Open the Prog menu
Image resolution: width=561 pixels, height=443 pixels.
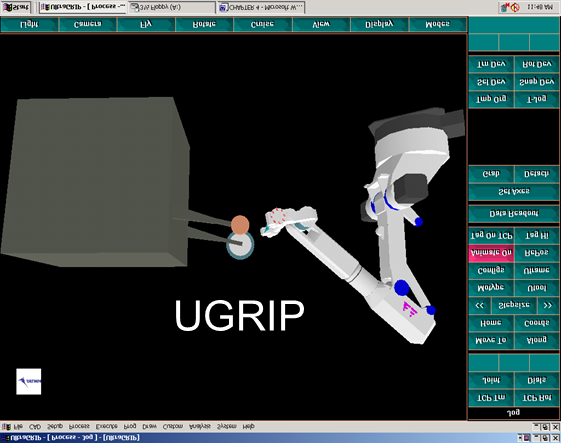pos(130,427)
